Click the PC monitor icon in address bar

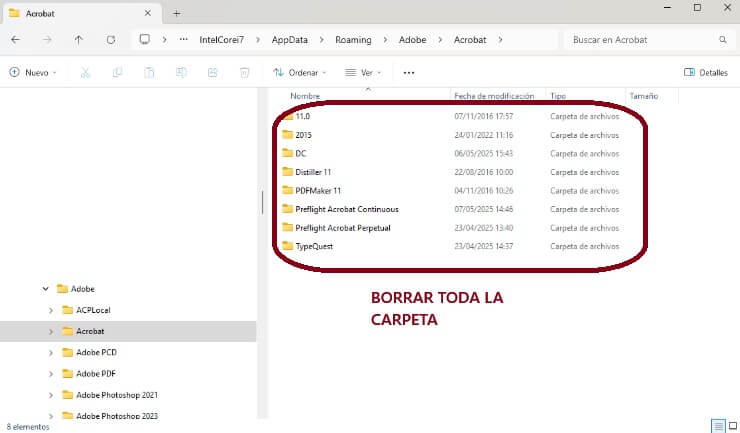[x=145, y=39]
